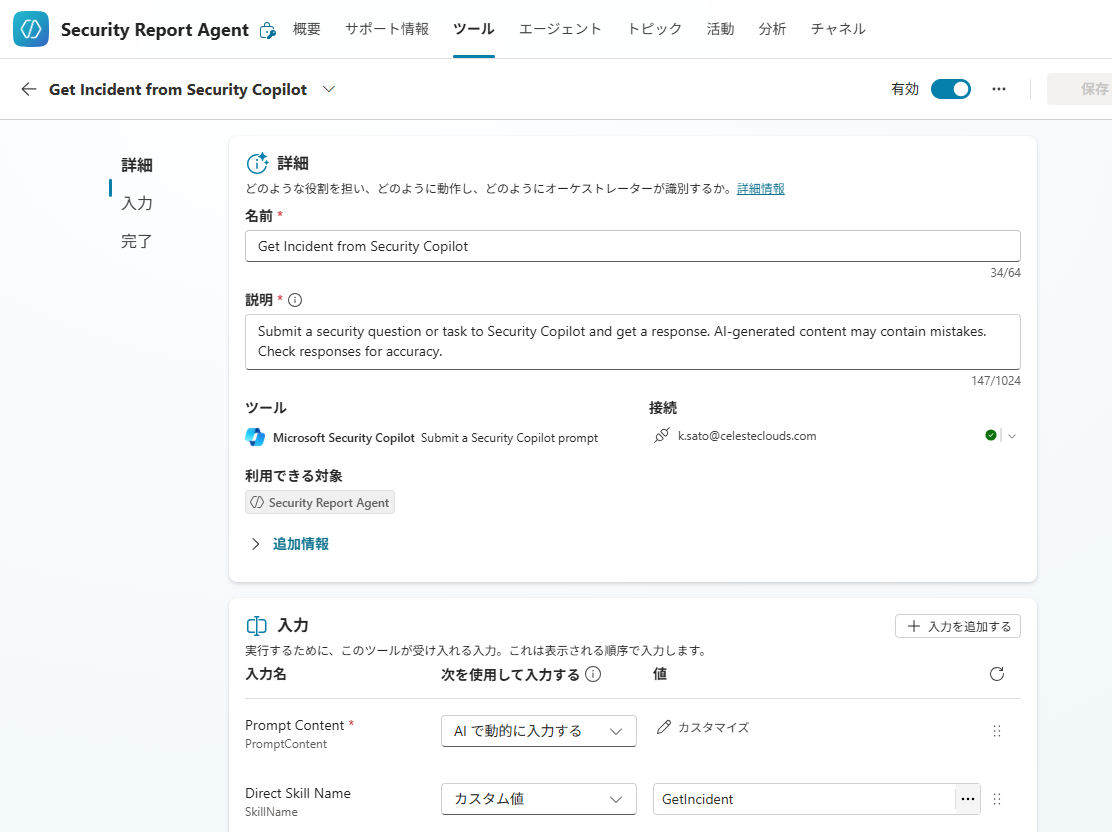Click the 'Submit a Security Copilot prompt' text

tap(509, 438)
